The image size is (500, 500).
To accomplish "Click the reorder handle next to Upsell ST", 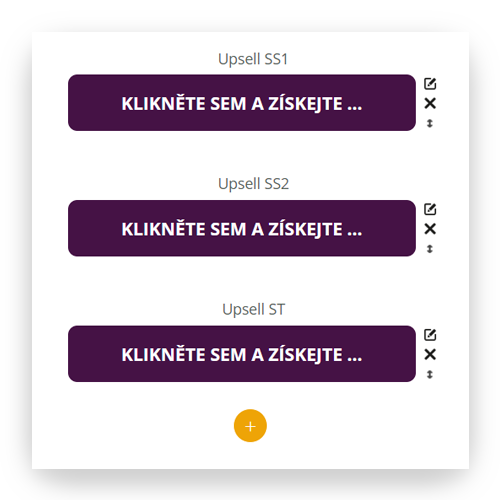I will pyautogui.click(x=430, y=374).
